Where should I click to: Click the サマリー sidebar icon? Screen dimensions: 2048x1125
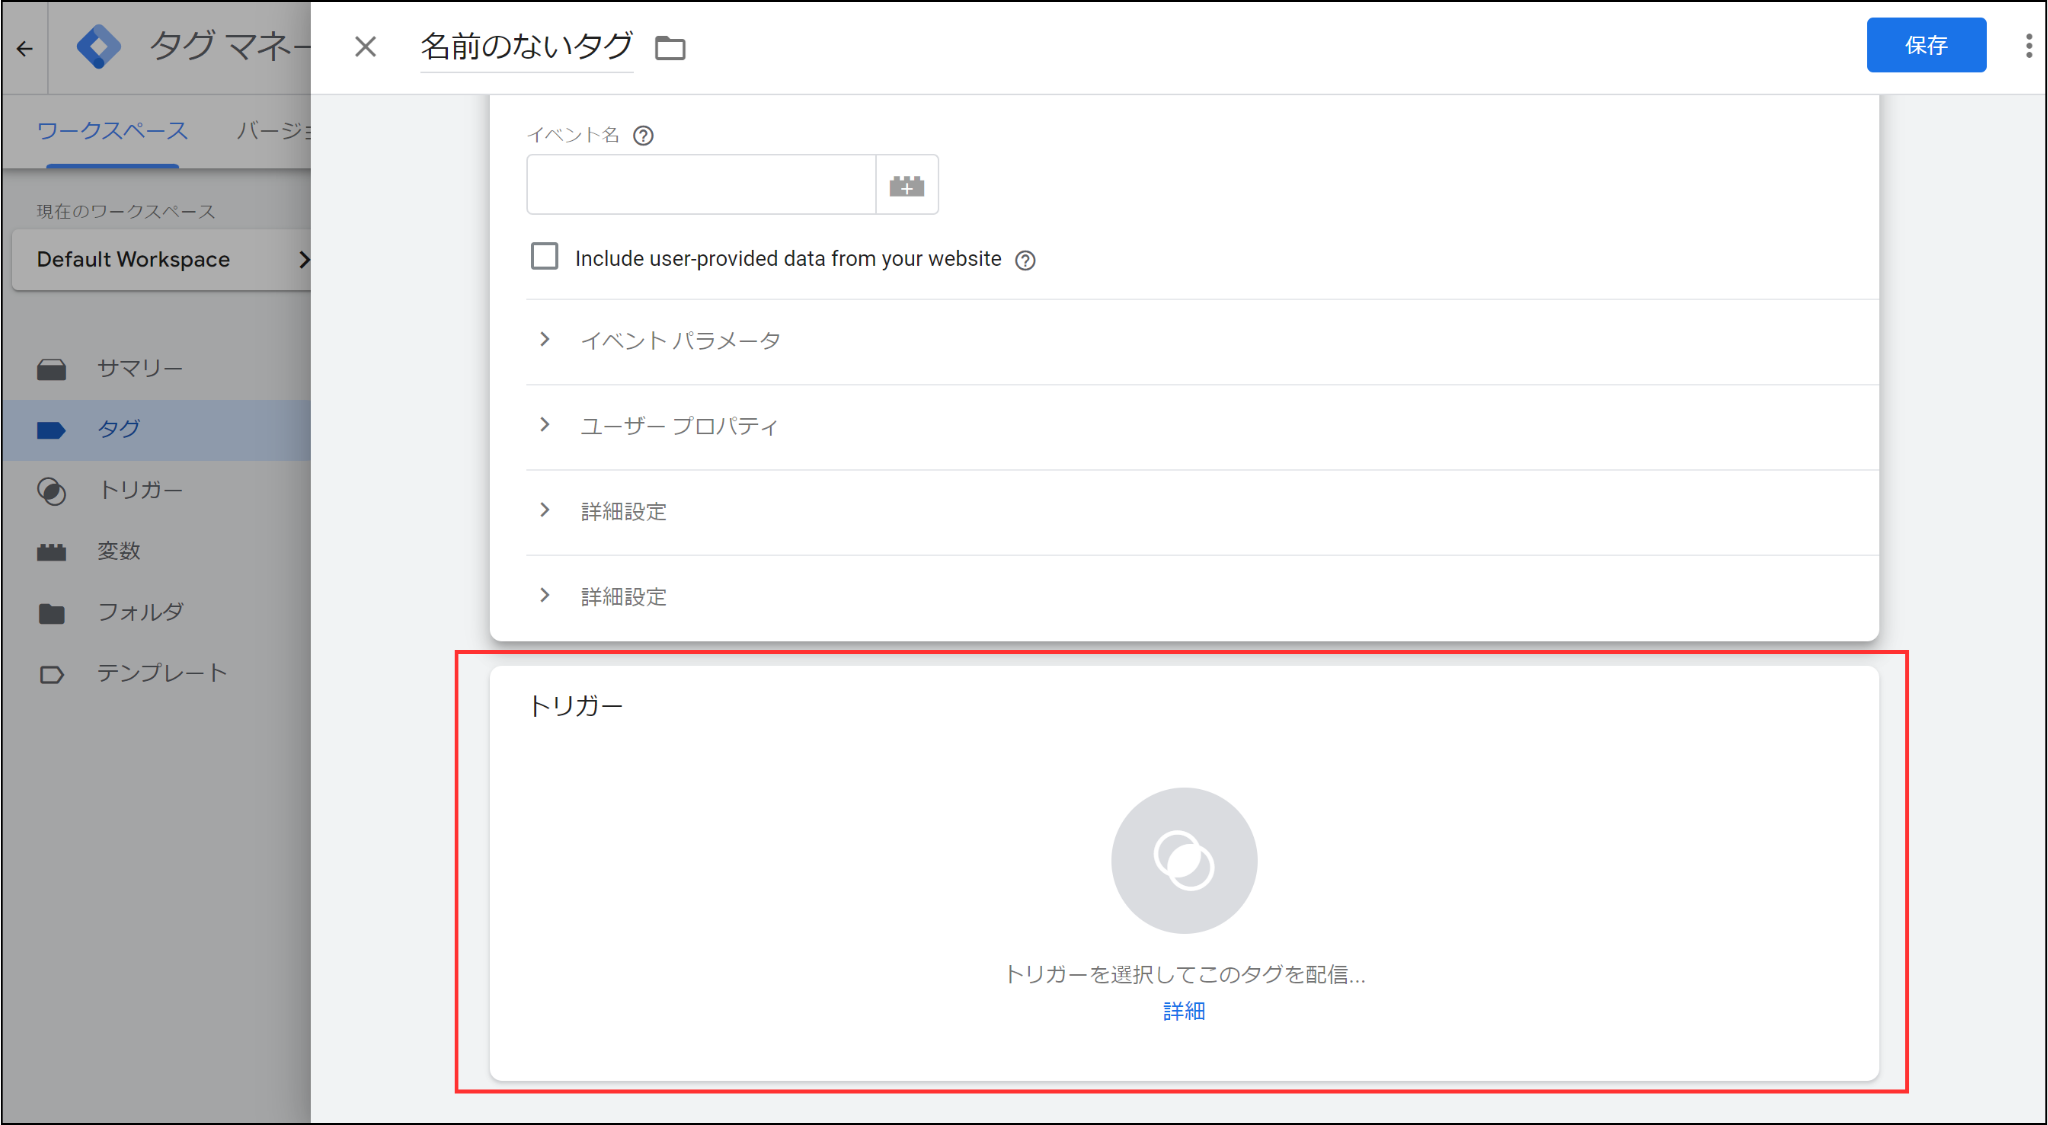coord(52,369)
